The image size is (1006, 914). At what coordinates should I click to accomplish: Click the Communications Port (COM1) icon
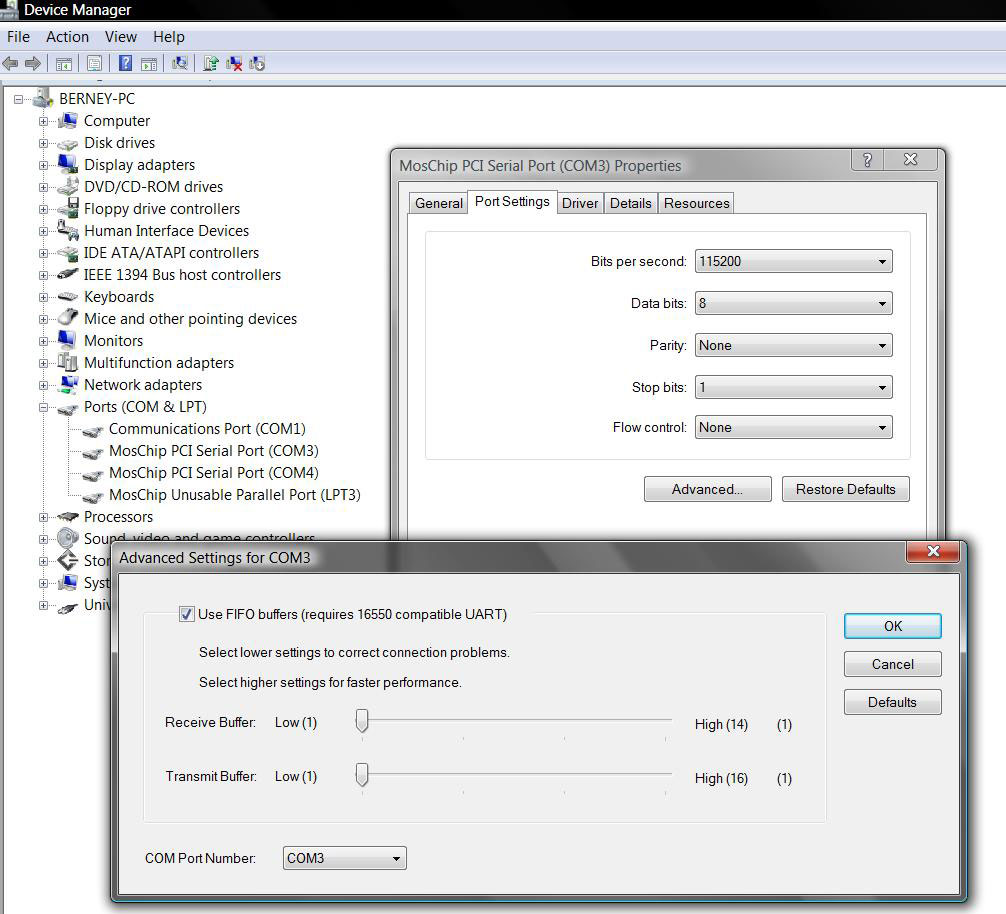[x=92, y=430]
